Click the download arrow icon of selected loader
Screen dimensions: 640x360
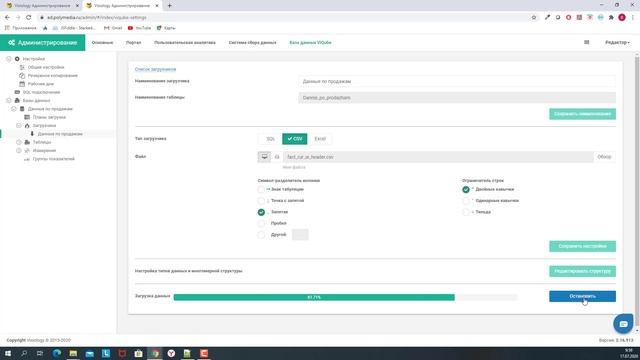click(32, 134)
